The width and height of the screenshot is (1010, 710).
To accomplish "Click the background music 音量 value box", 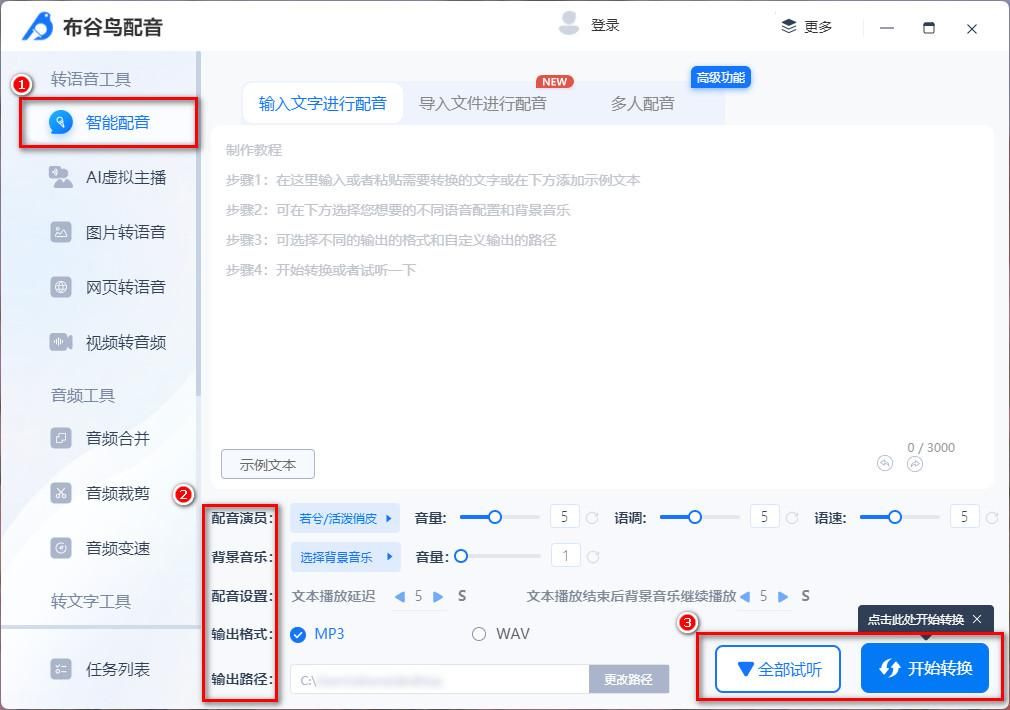I will (566, 555).
